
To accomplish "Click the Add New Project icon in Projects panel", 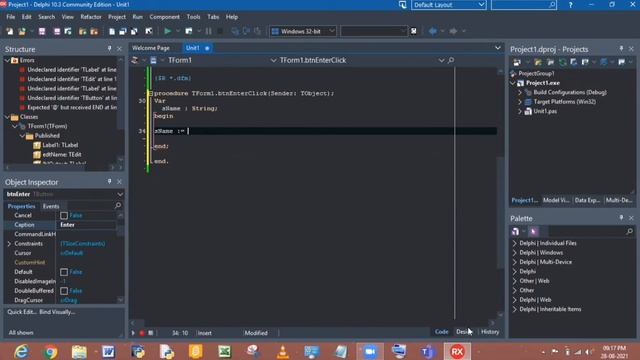I will pyautogui.click(x=517, y=62).
